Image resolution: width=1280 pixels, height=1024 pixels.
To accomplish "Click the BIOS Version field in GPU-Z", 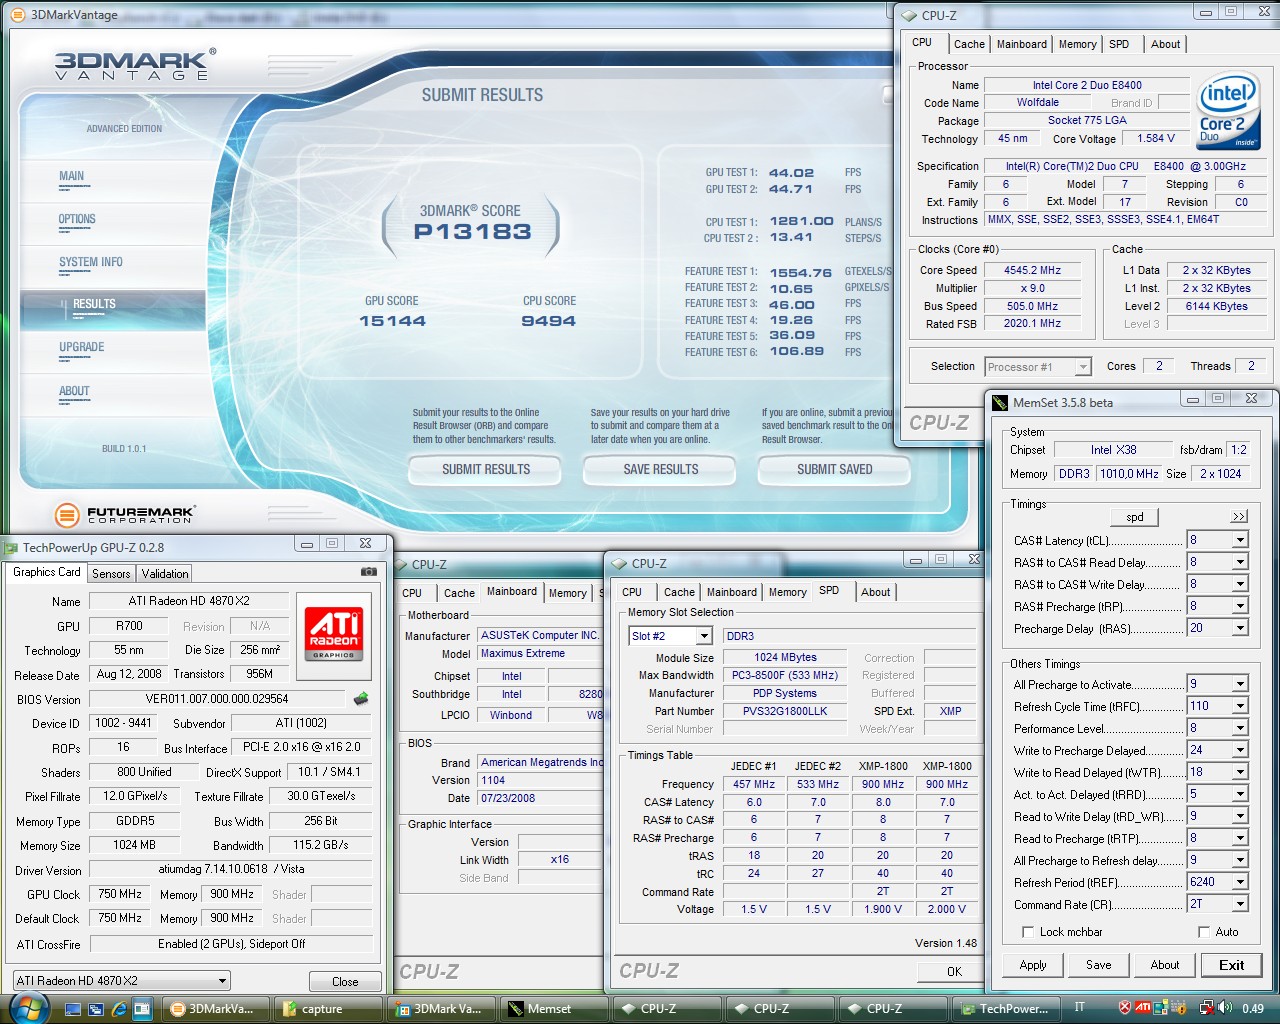I will tap(217, 699).
